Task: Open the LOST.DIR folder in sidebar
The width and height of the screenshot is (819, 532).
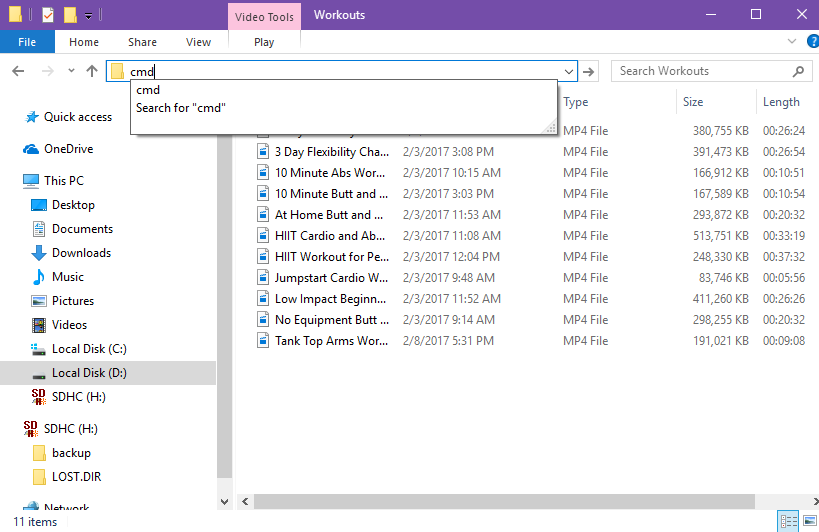Action: [76, 477]
